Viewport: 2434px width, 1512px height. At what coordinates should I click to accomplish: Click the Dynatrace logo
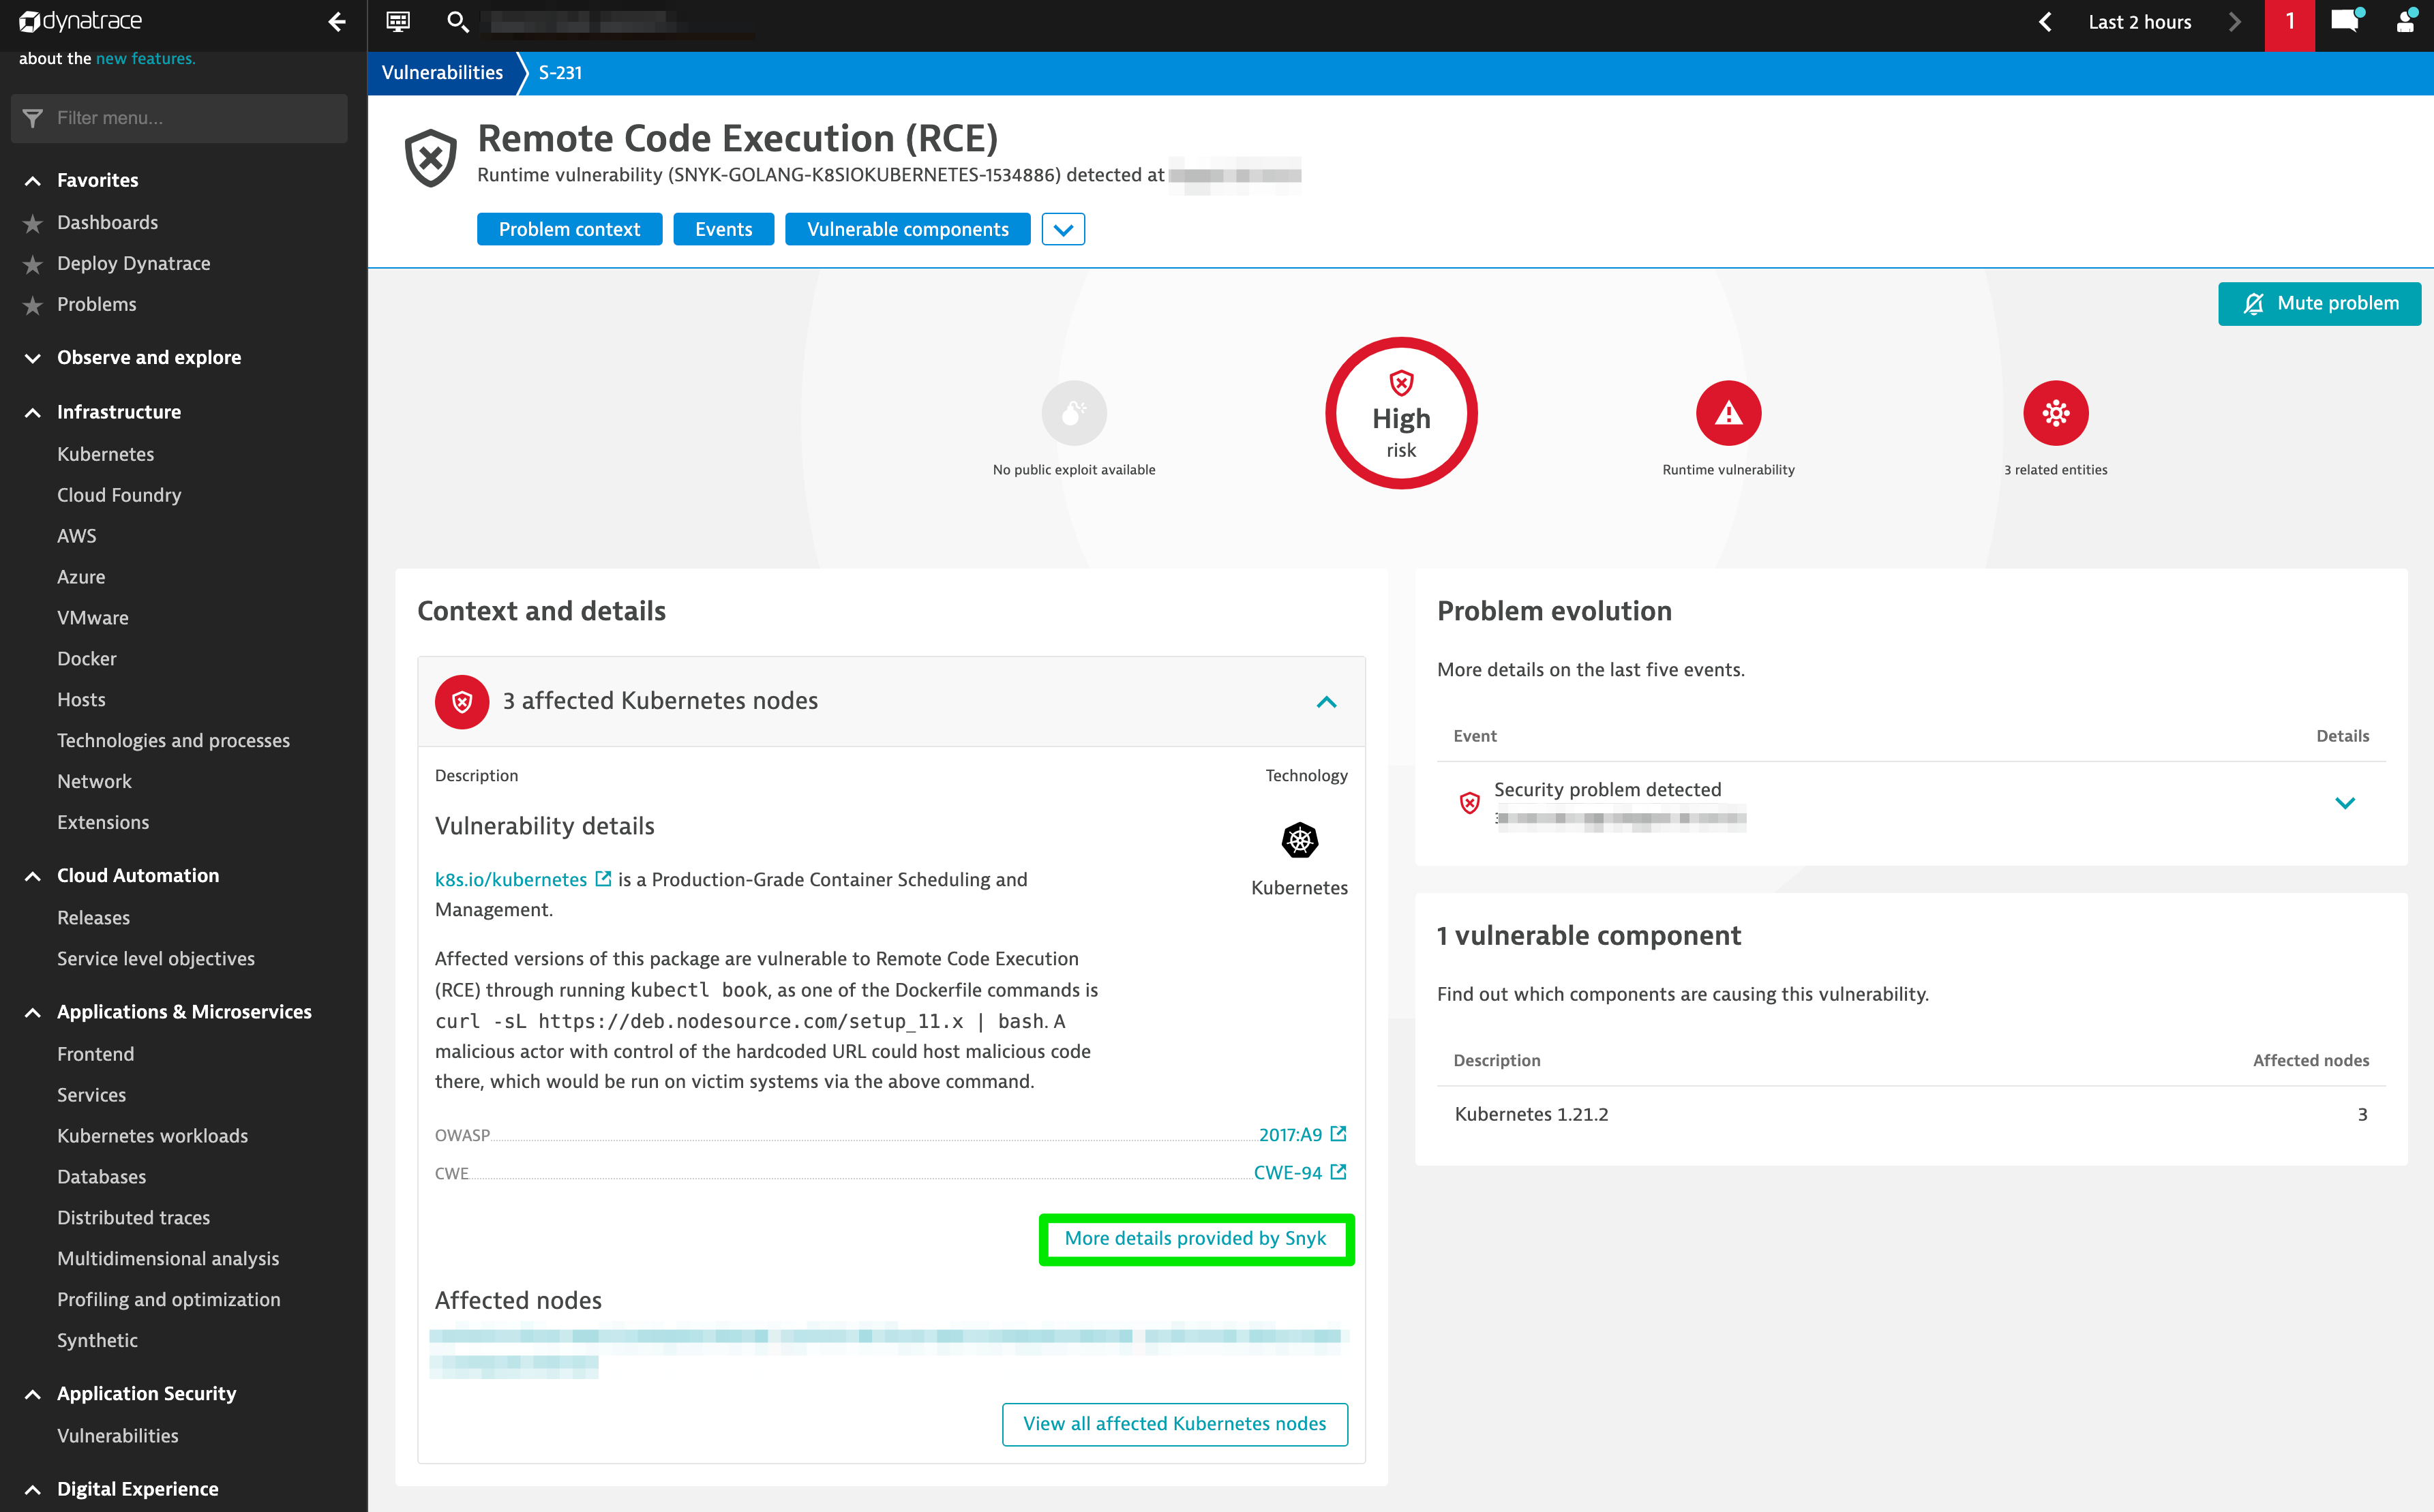point(82,21)
